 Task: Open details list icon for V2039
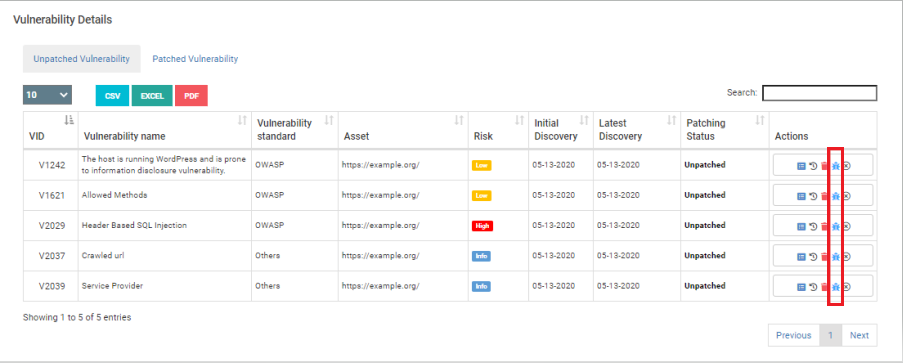pyautogui.click(x=801, y=287)
